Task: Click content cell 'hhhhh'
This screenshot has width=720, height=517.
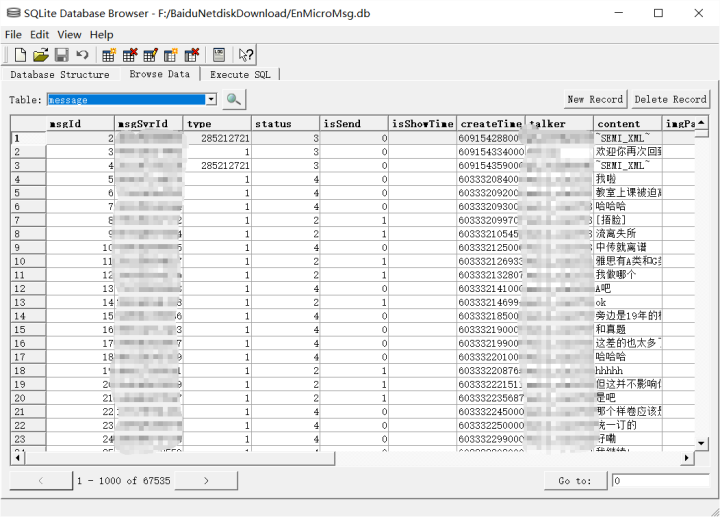Action: (x=628, y=371)
